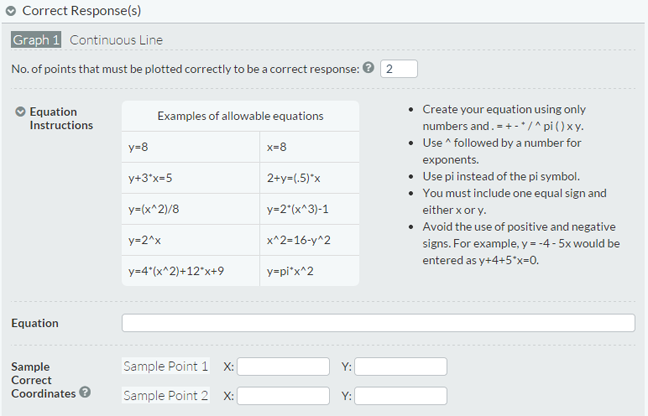648x416 pixels.
Task: Click Sample Point 2 Y field
Action: click(x=400, y=396)
